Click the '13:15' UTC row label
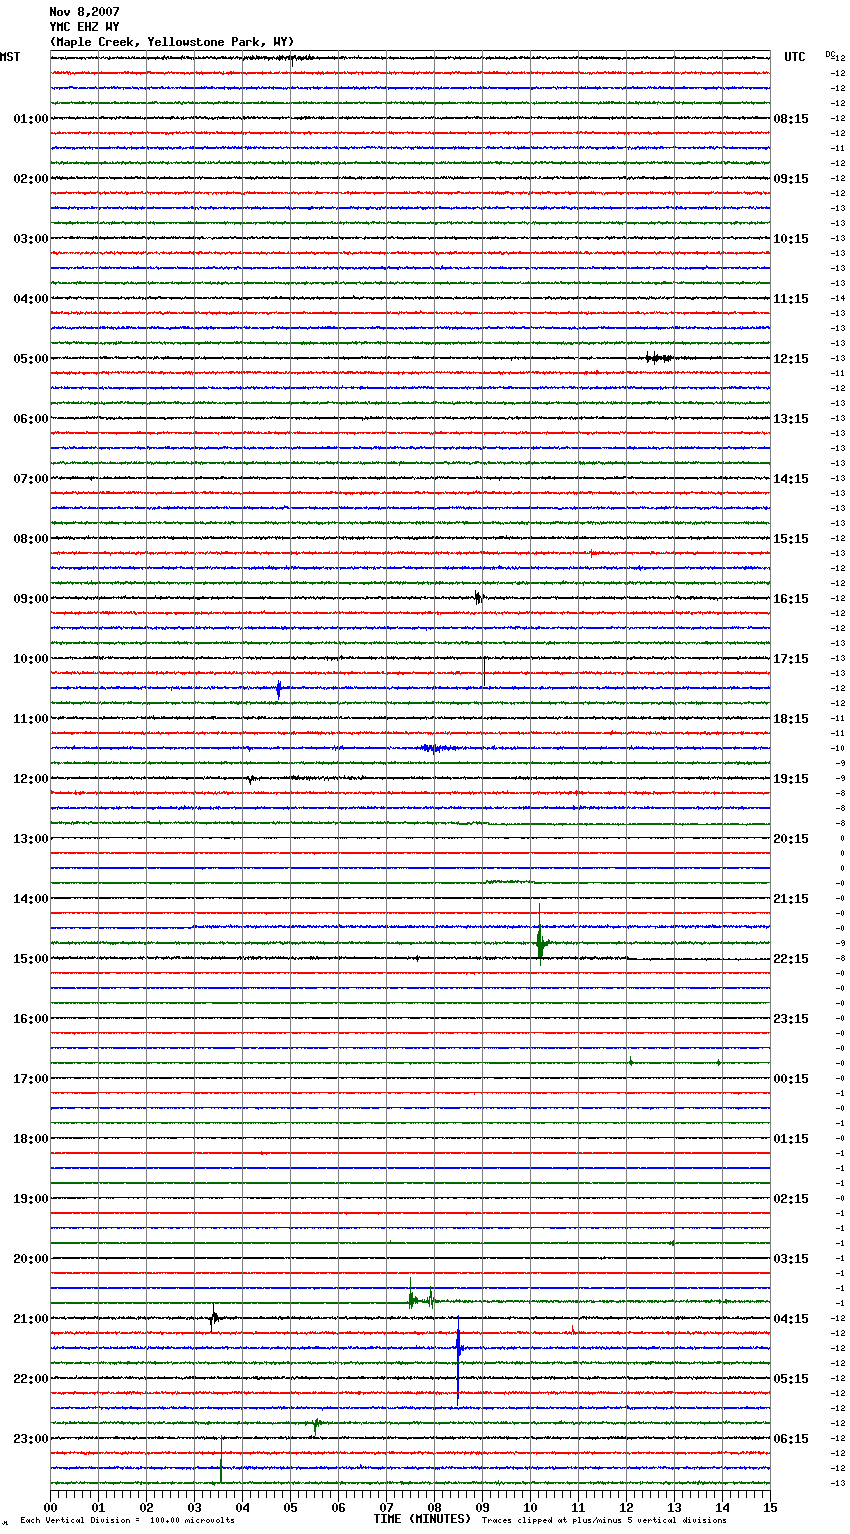 791,419
